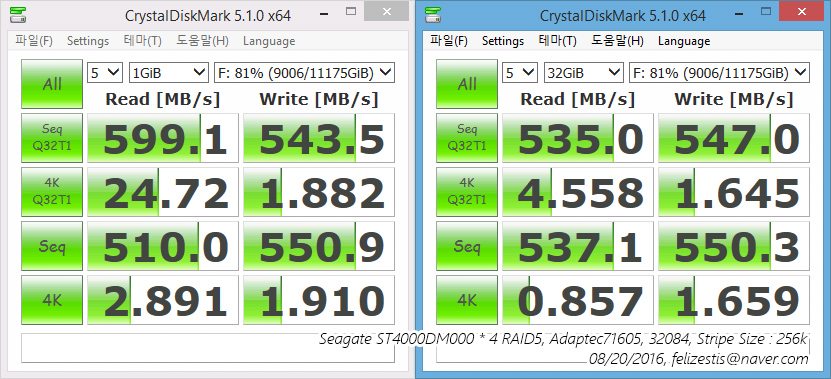This screenshot has height=379, width=831.
Task: Click the 0.857 read result
Action: click(578, 301)
